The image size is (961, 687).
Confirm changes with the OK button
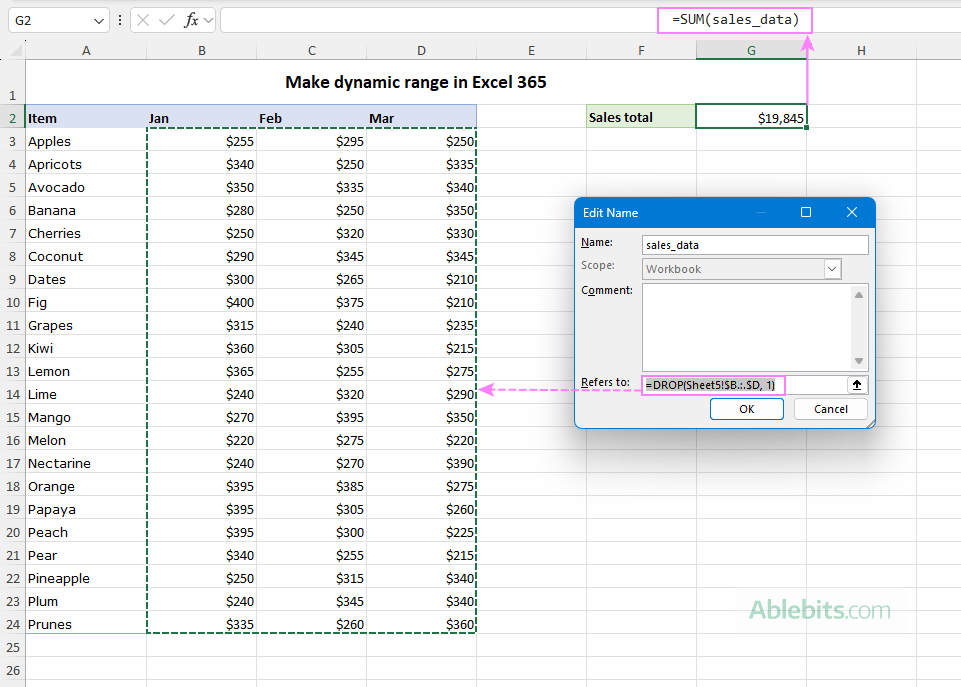coord(747,409)
